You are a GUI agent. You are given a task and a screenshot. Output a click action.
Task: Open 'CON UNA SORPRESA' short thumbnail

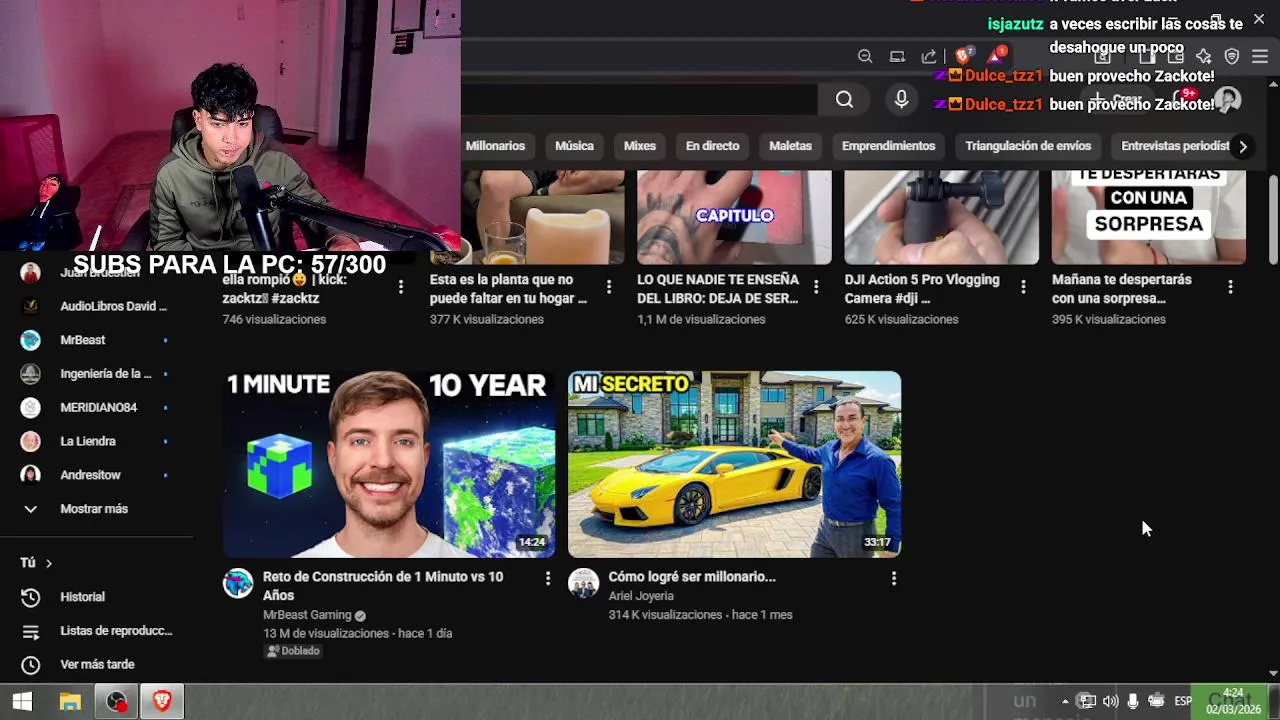(x=1148, y=217)
